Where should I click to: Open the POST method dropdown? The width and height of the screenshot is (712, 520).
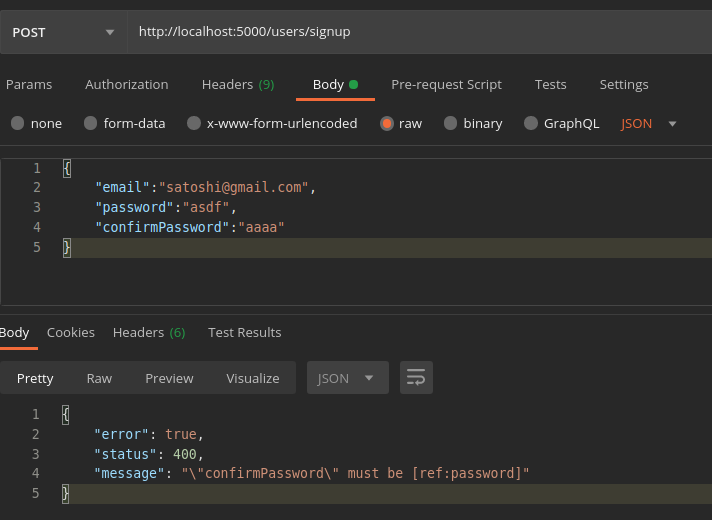62,32
